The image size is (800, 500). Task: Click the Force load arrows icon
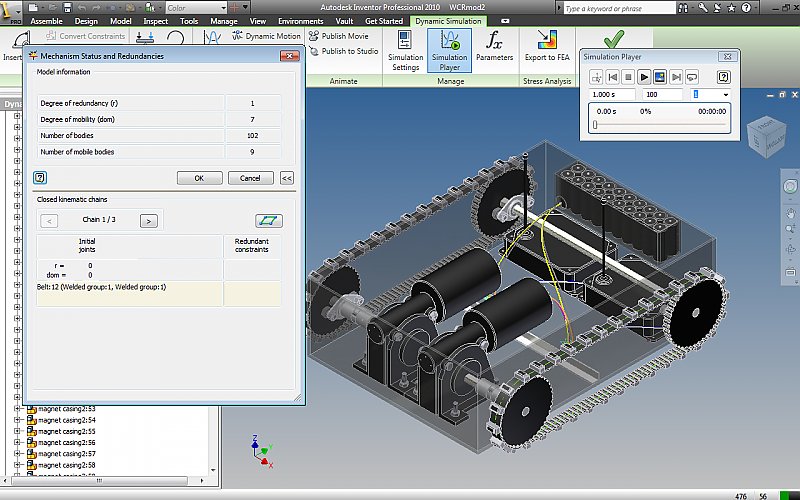click(x=145, y=37)
